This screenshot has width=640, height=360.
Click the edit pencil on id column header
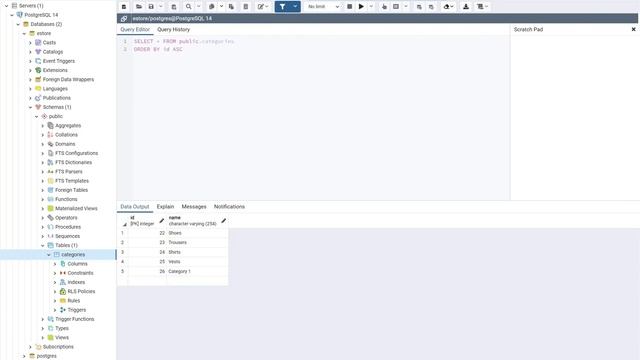point(162,221)
